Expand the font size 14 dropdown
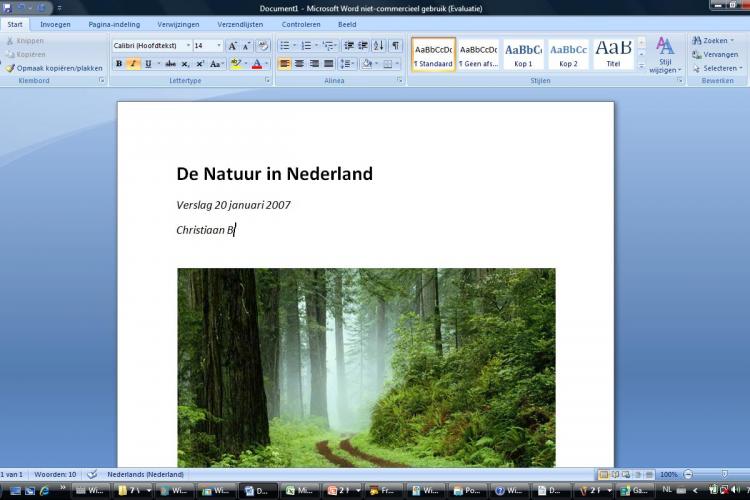750x500 pixels. 218,46
